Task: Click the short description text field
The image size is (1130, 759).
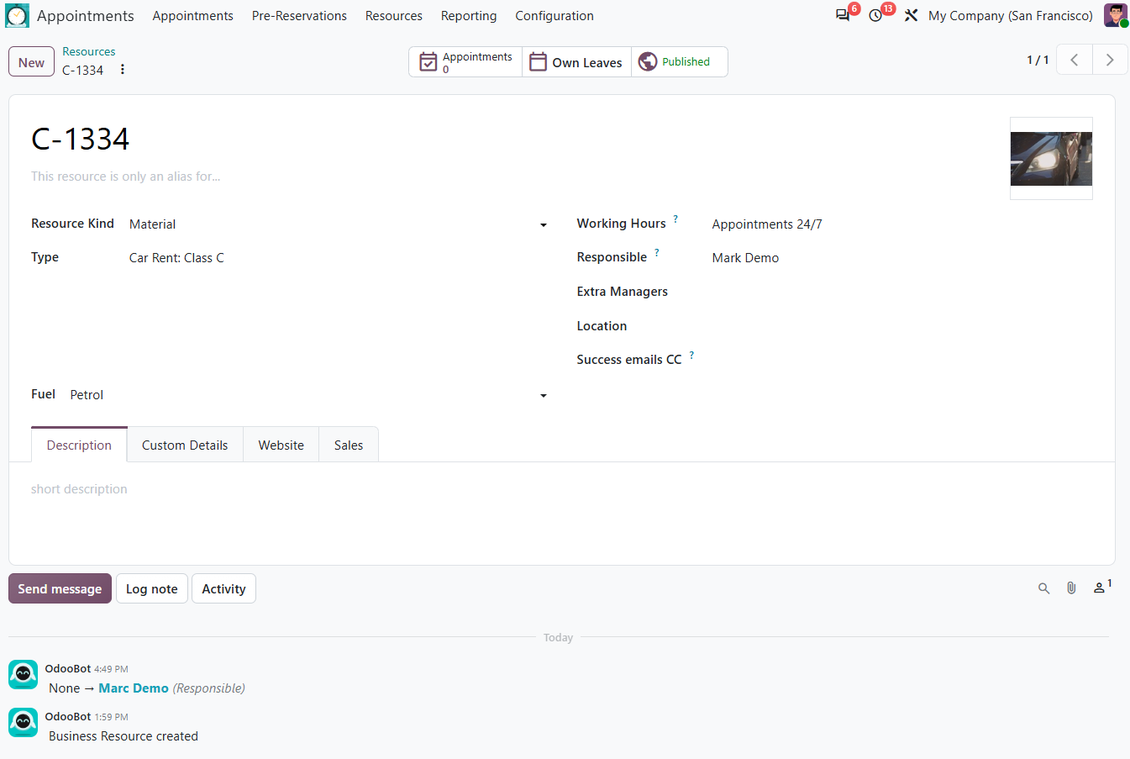Action: click(x=562, y=489)
